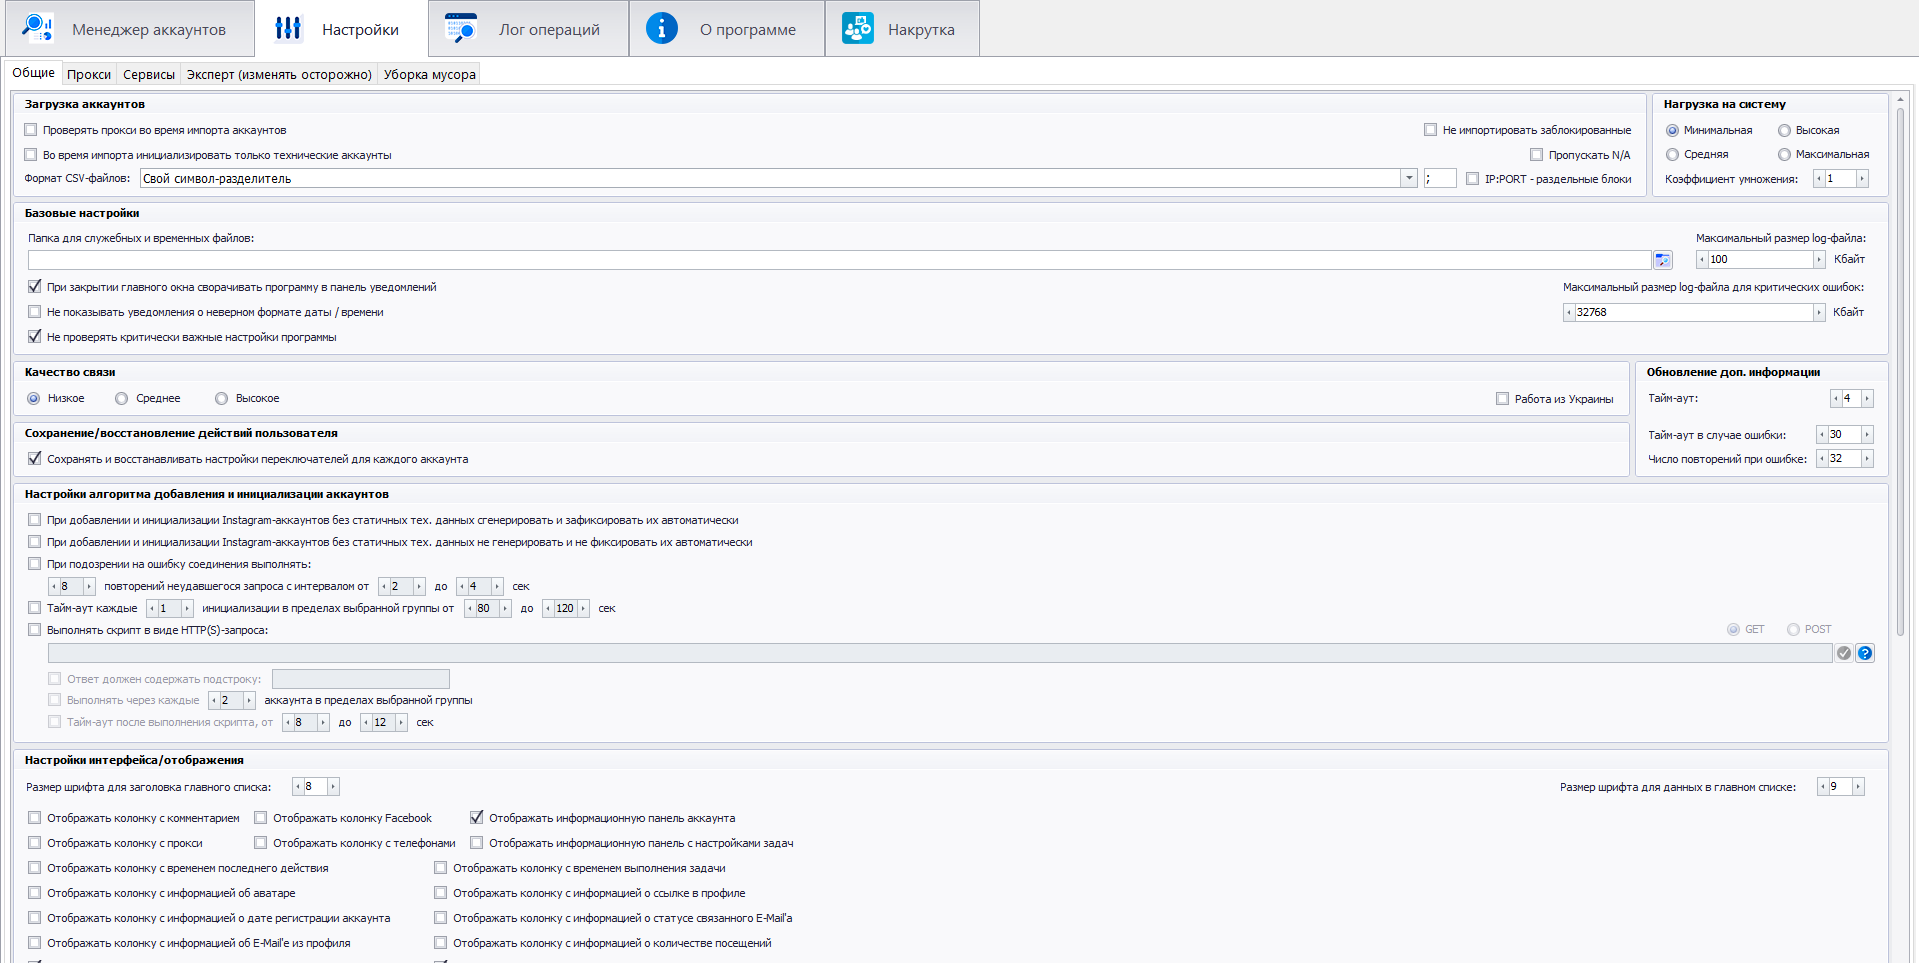Image resolution: width=1919 pixels, height=963 pixels.
Task: Open the blue help icon near script field
Action: 1865,653
